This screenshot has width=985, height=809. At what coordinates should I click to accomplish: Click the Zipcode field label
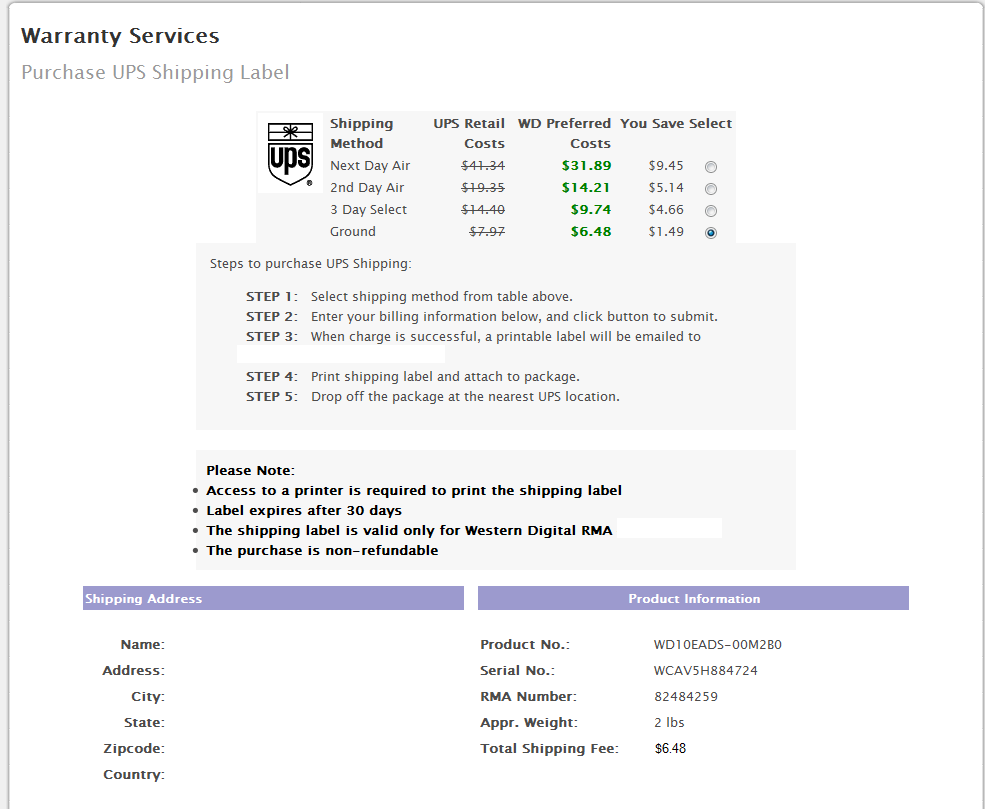pos(134,748)
